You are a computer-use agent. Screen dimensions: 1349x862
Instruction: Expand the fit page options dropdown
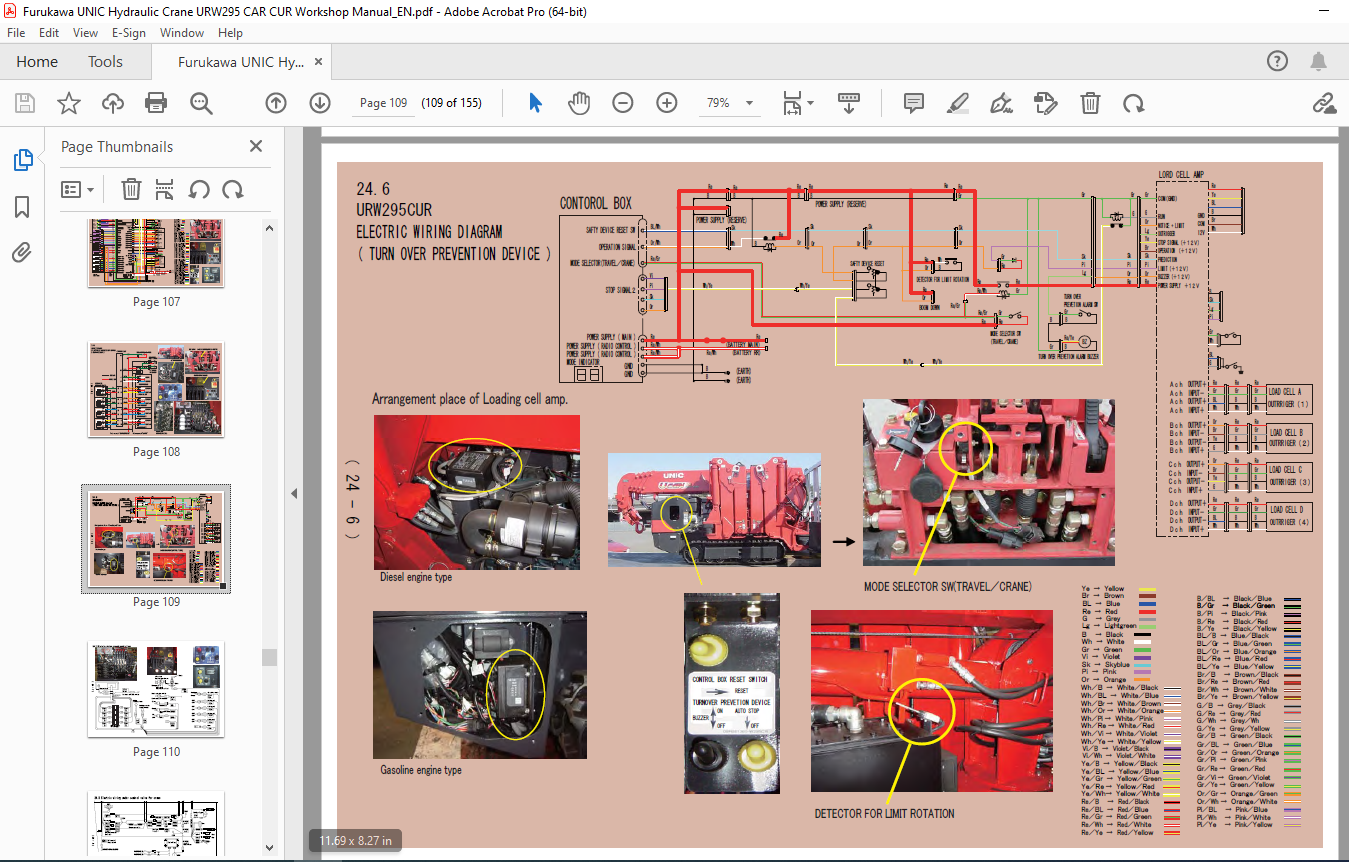coord(810,103)
